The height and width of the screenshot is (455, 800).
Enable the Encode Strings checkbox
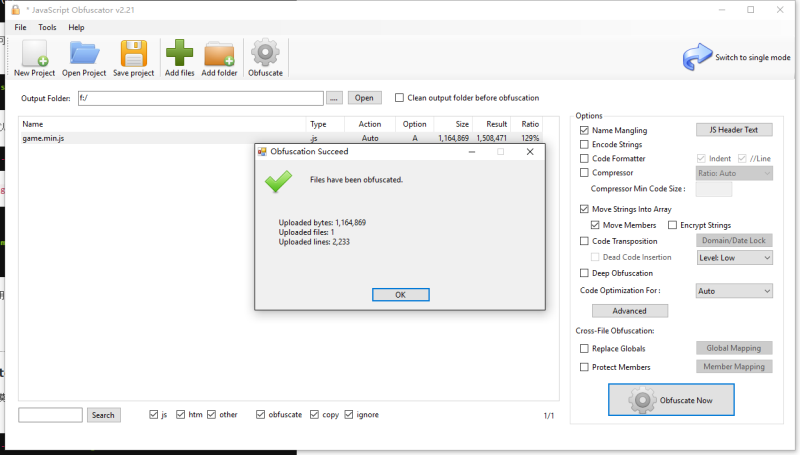pos(584,144)
